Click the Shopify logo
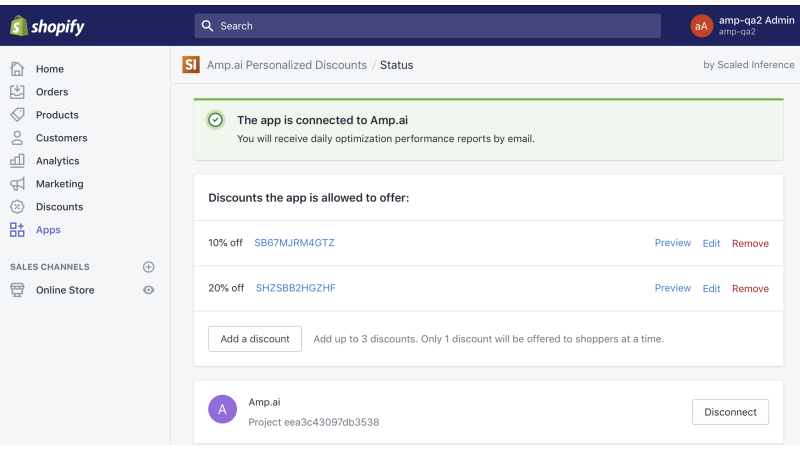The height and width of the screenshot is (450, 800). point(47,26)
